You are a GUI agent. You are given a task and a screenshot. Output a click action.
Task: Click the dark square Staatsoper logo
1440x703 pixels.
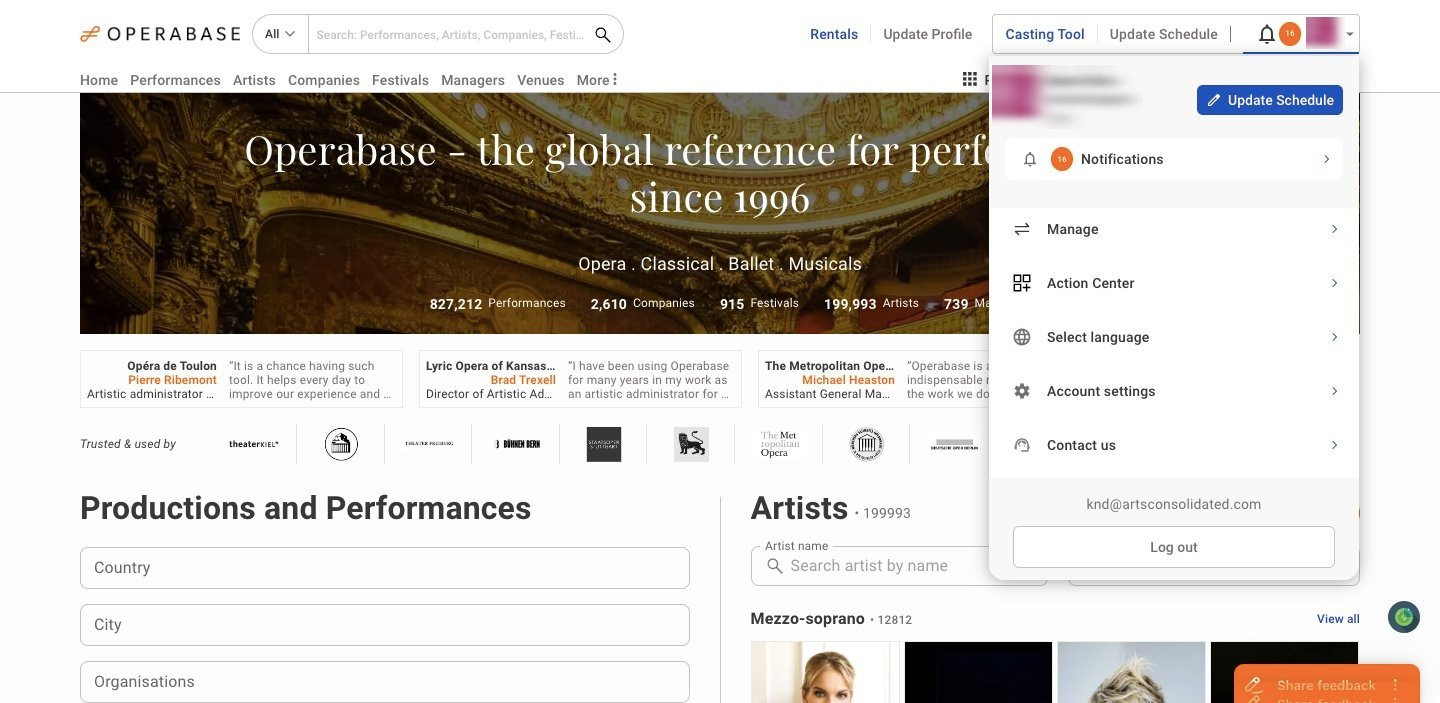tap(604, 444)
